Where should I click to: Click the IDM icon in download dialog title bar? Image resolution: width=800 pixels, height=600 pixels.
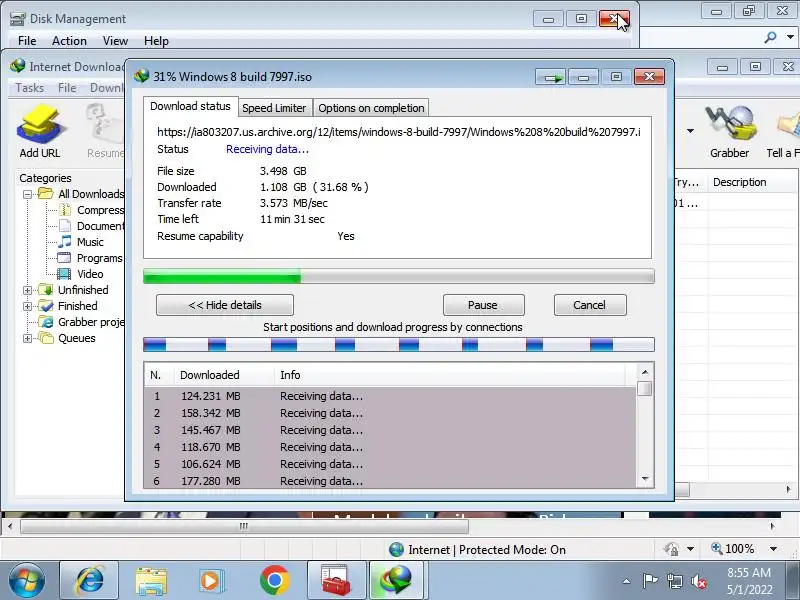(141, 76)
